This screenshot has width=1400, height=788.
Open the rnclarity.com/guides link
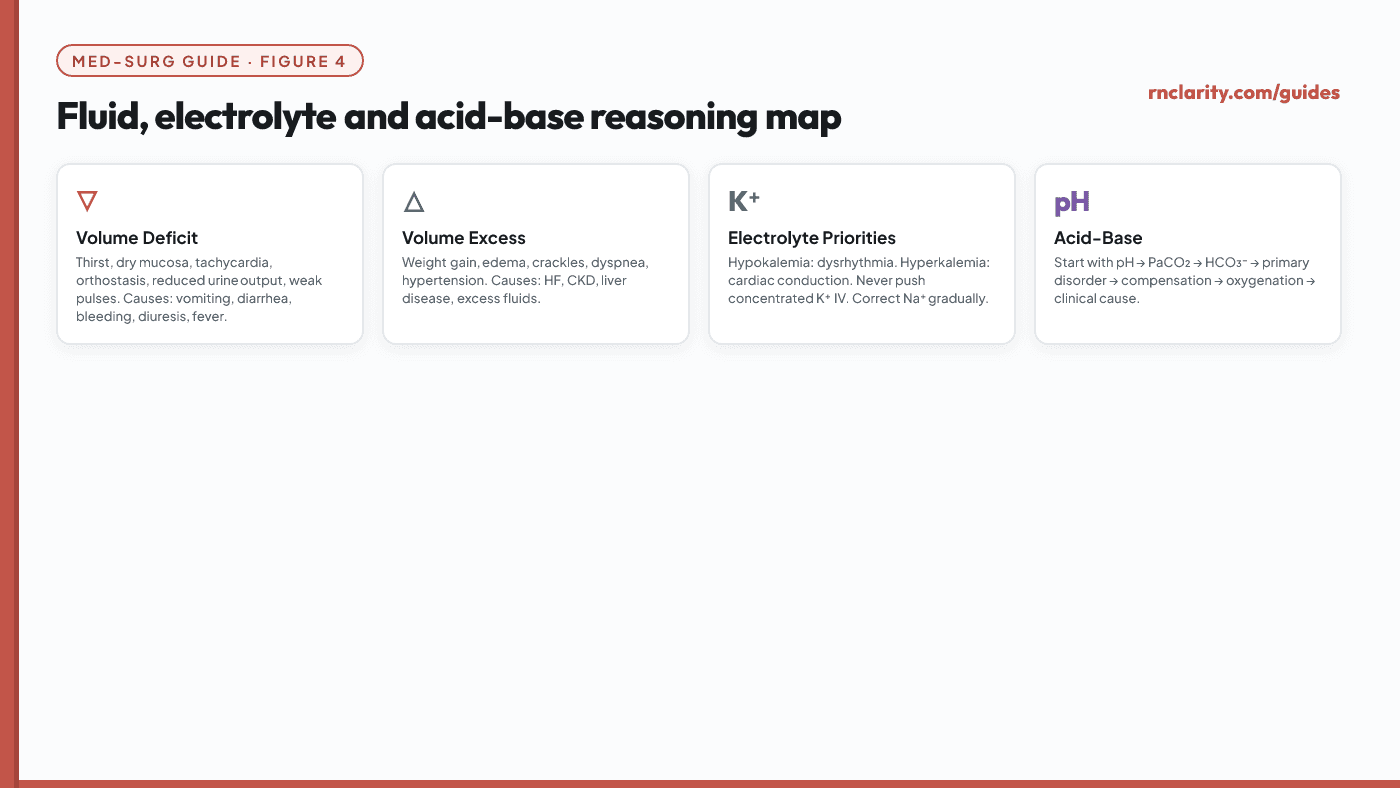coord(1244,93)
